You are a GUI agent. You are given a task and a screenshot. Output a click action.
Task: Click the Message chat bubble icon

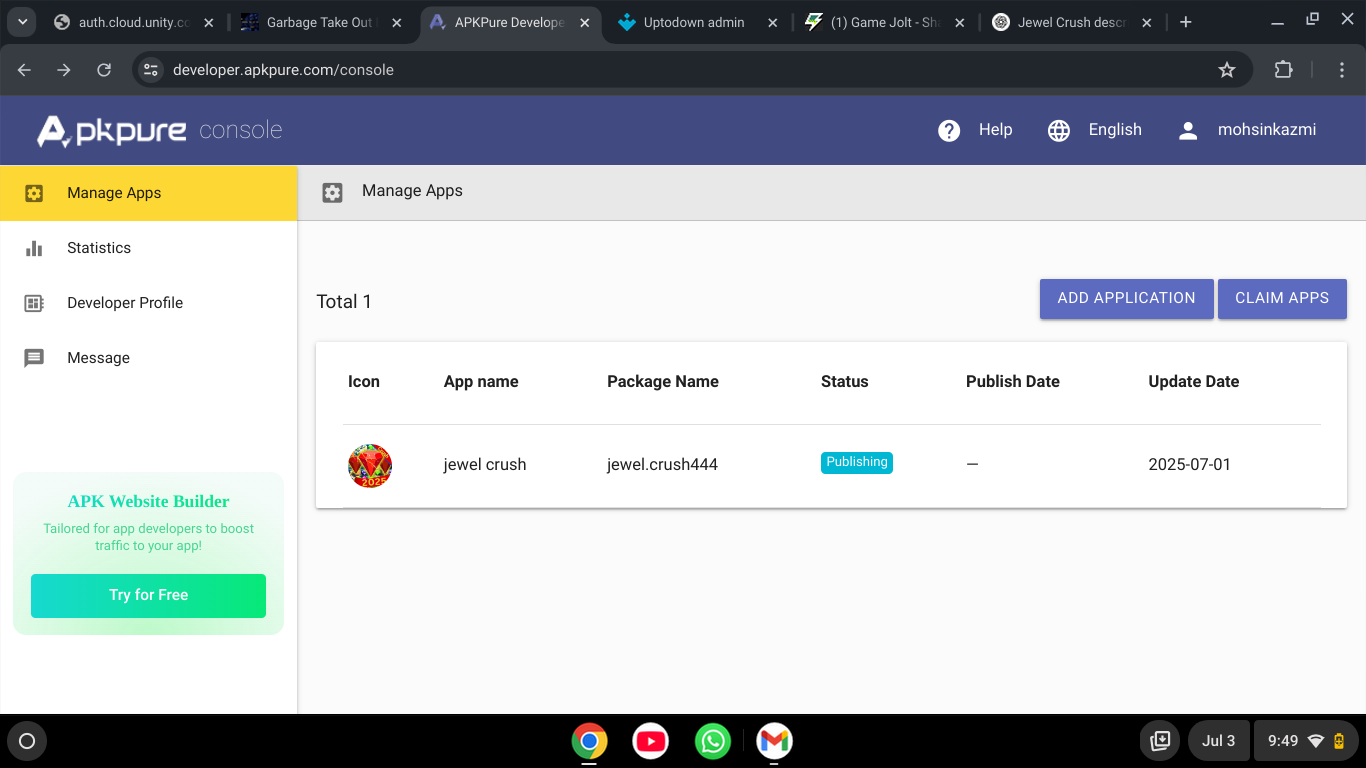point(34,358)
